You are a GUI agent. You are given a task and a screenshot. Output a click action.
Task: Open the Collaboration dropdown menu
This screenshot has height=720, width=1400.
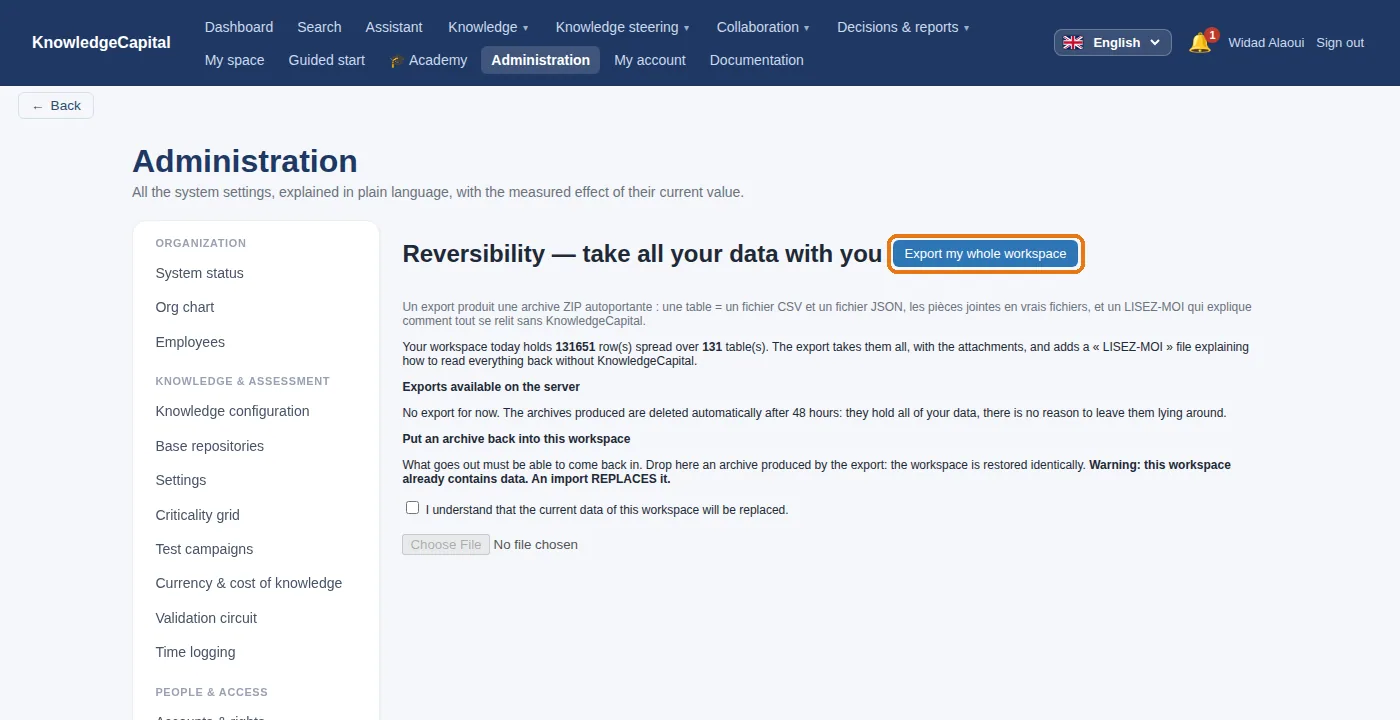(x=763, y=27)
